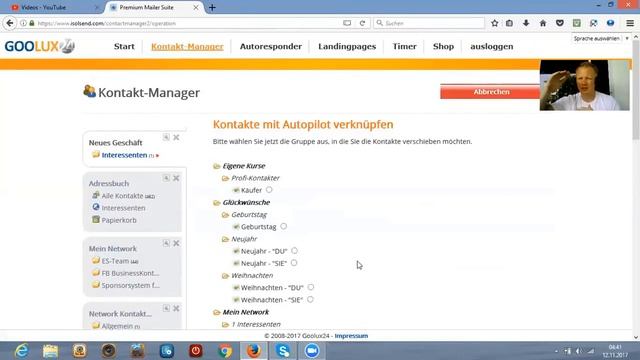This screenshot has width=640, height=360.
Task: Go to browser home page icon
Action: click(543, 23)
